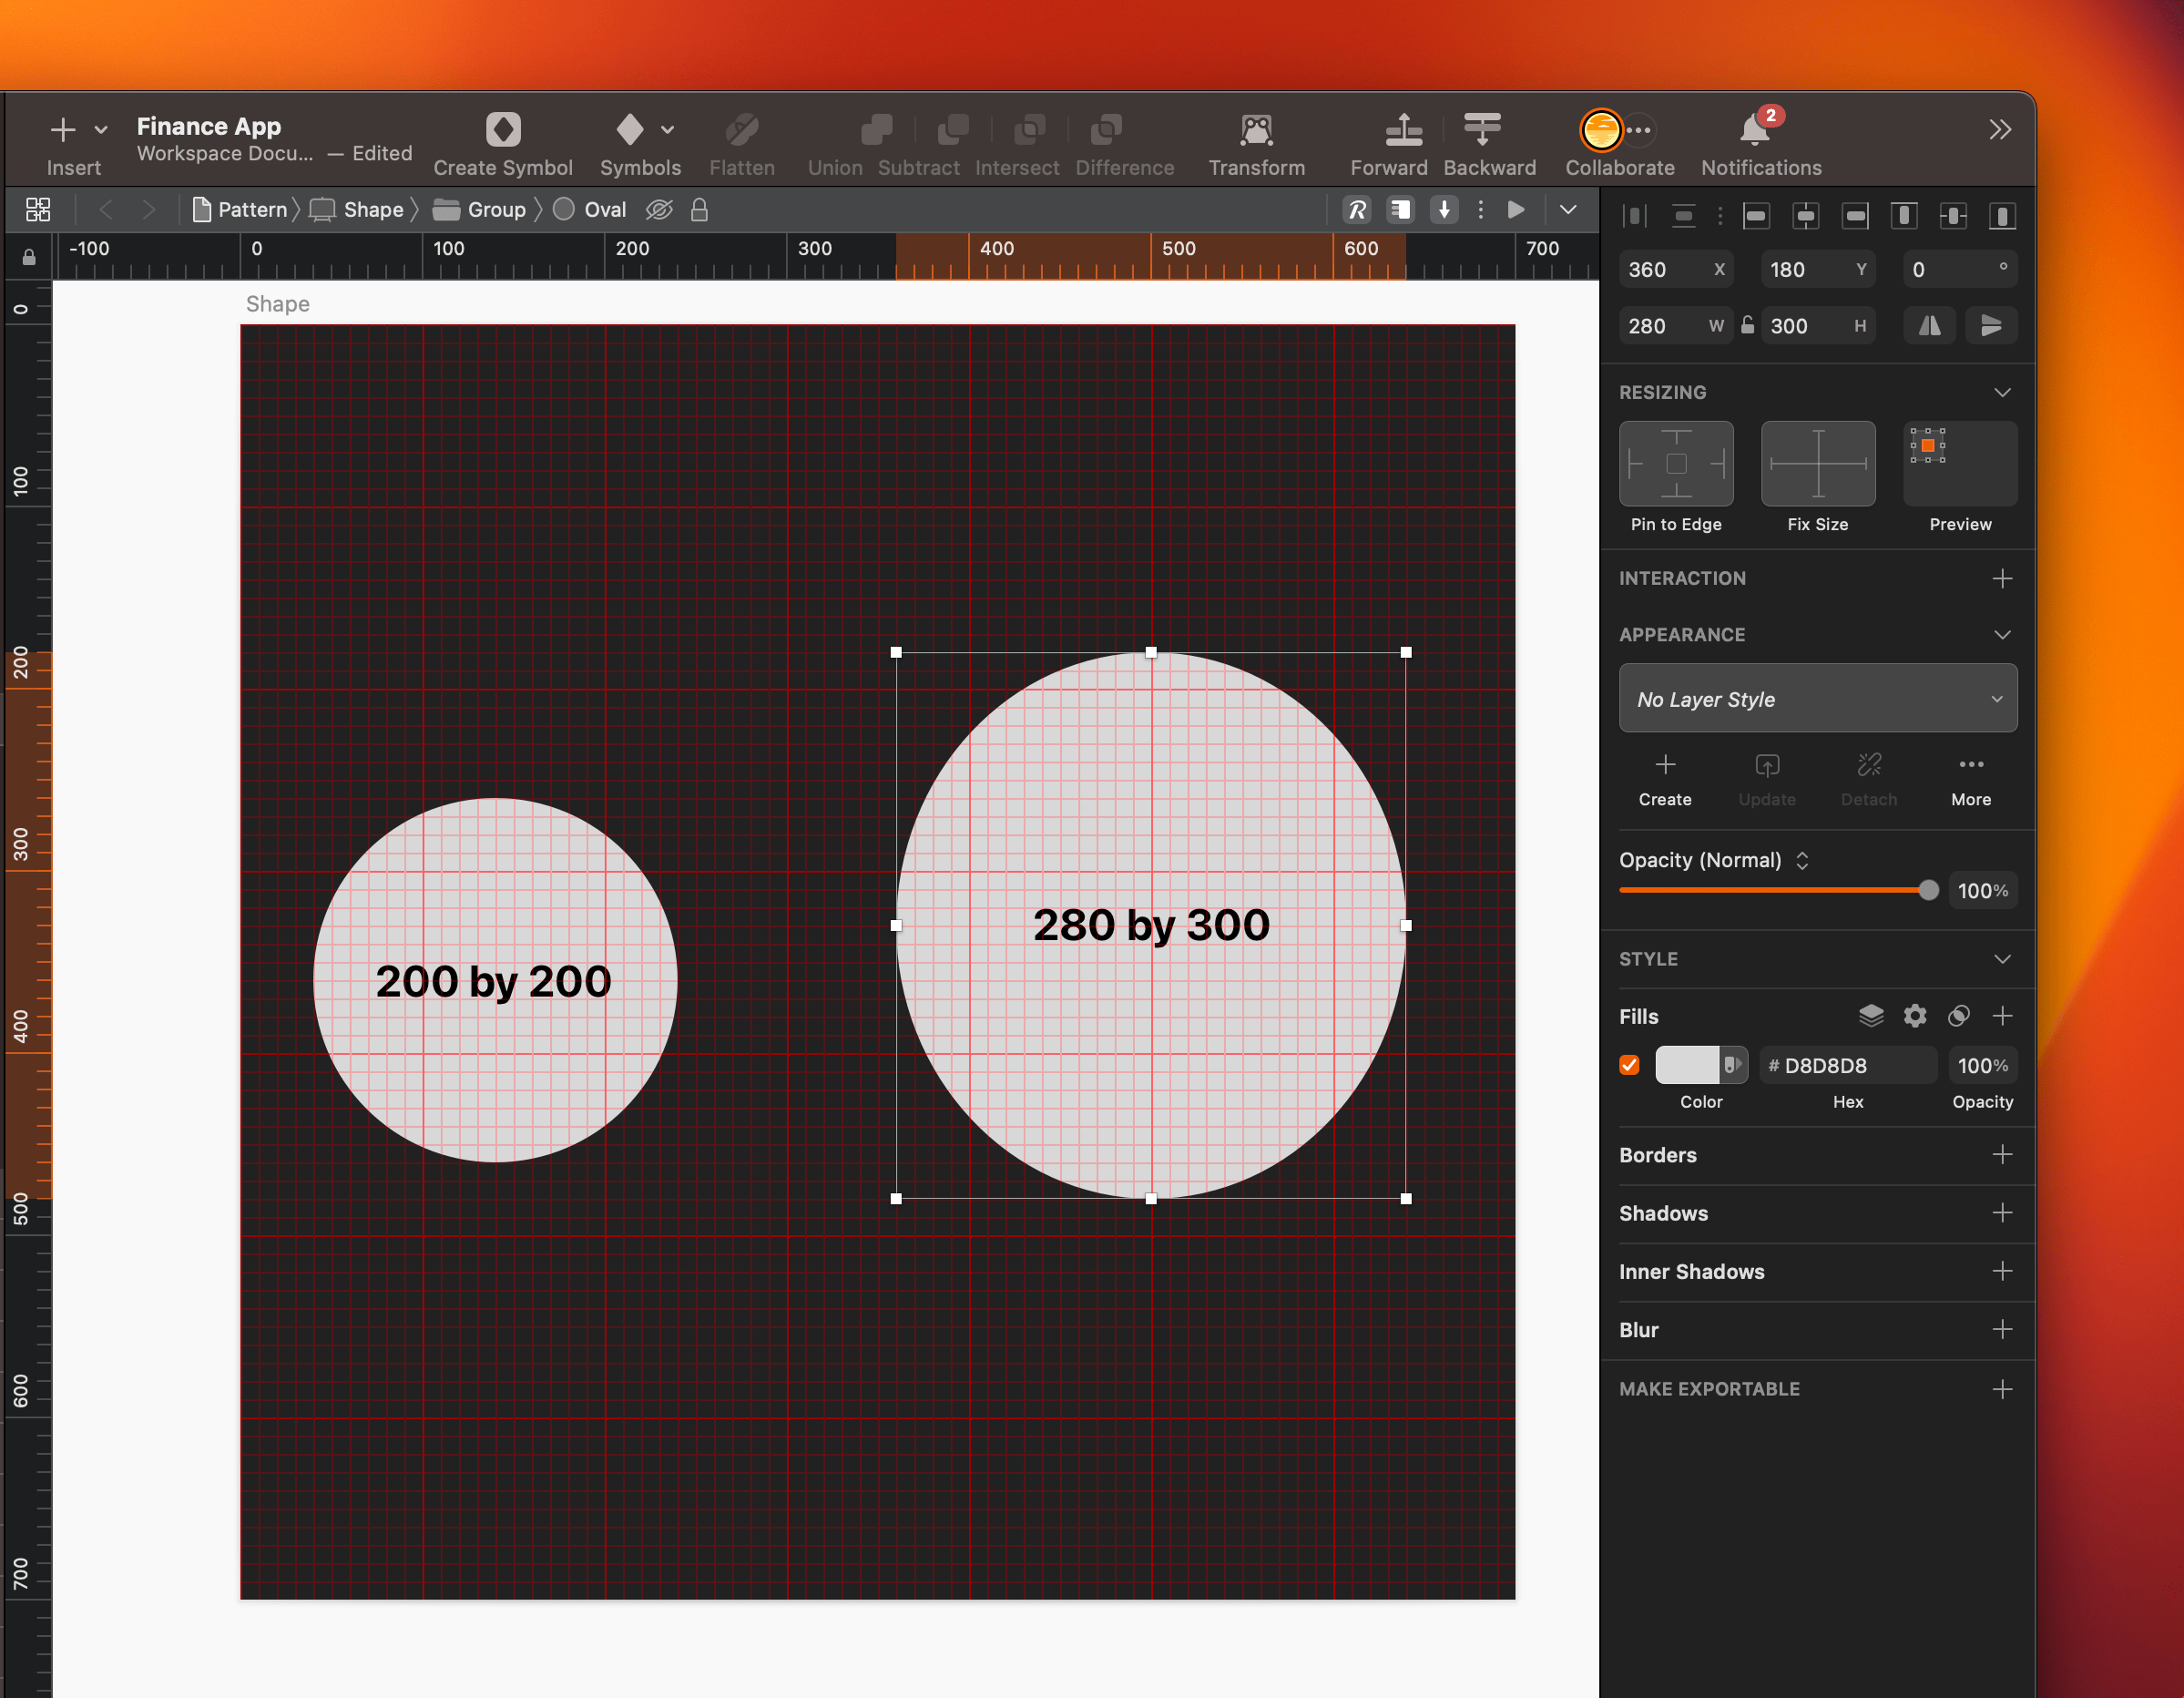Image resolution: width=2184 pixels, height=1698 pixels.
Task: Collapse the Resizing section chevron
Action: 2002,393
